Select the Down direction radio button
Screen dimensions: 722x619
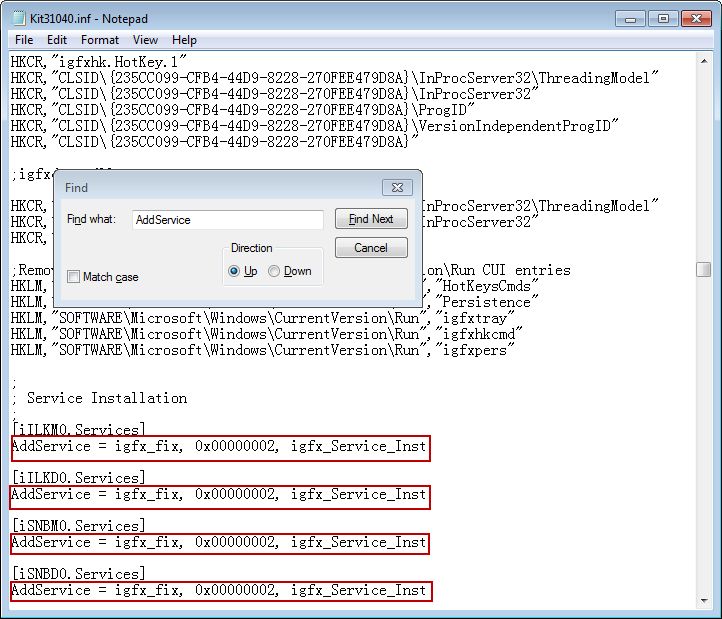pyautogui.click(x=274, y=271)
